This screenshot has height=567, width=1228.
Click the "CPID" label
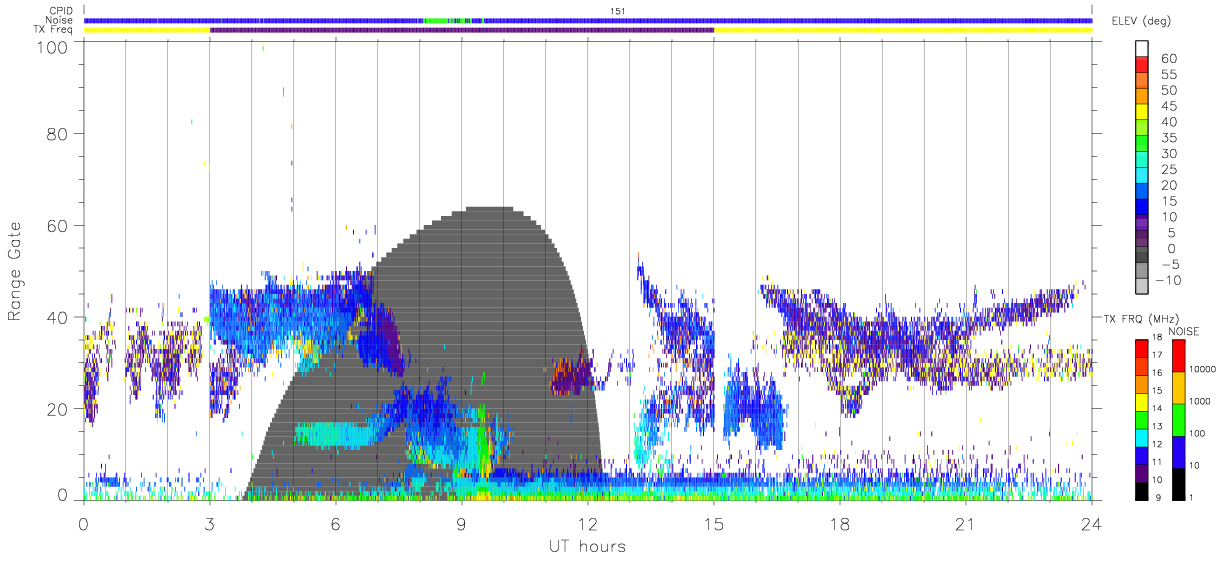[61, 11]
